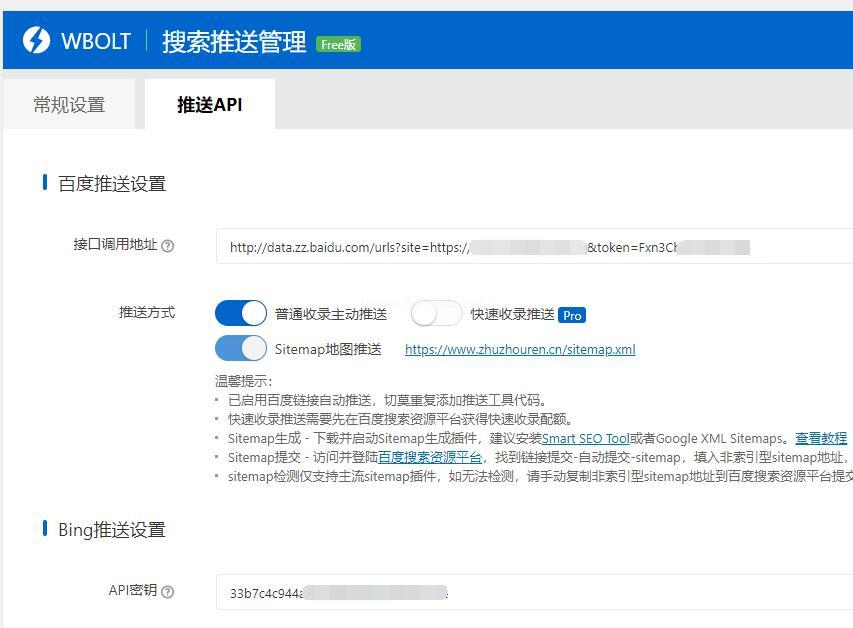Viewport: 853px width, 628px height.
Task: Click the 搜索推送管理 page title
Action: 234,42
